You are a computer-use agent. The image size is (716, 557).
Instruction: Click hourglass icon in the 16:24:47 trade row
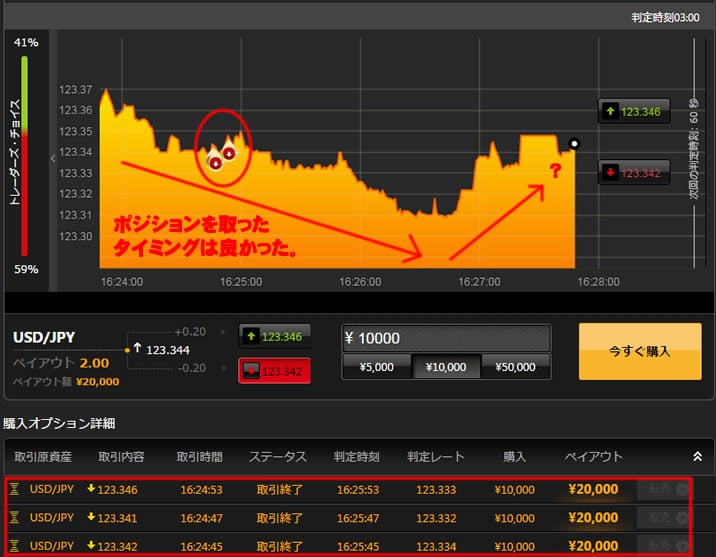point(15,517)
